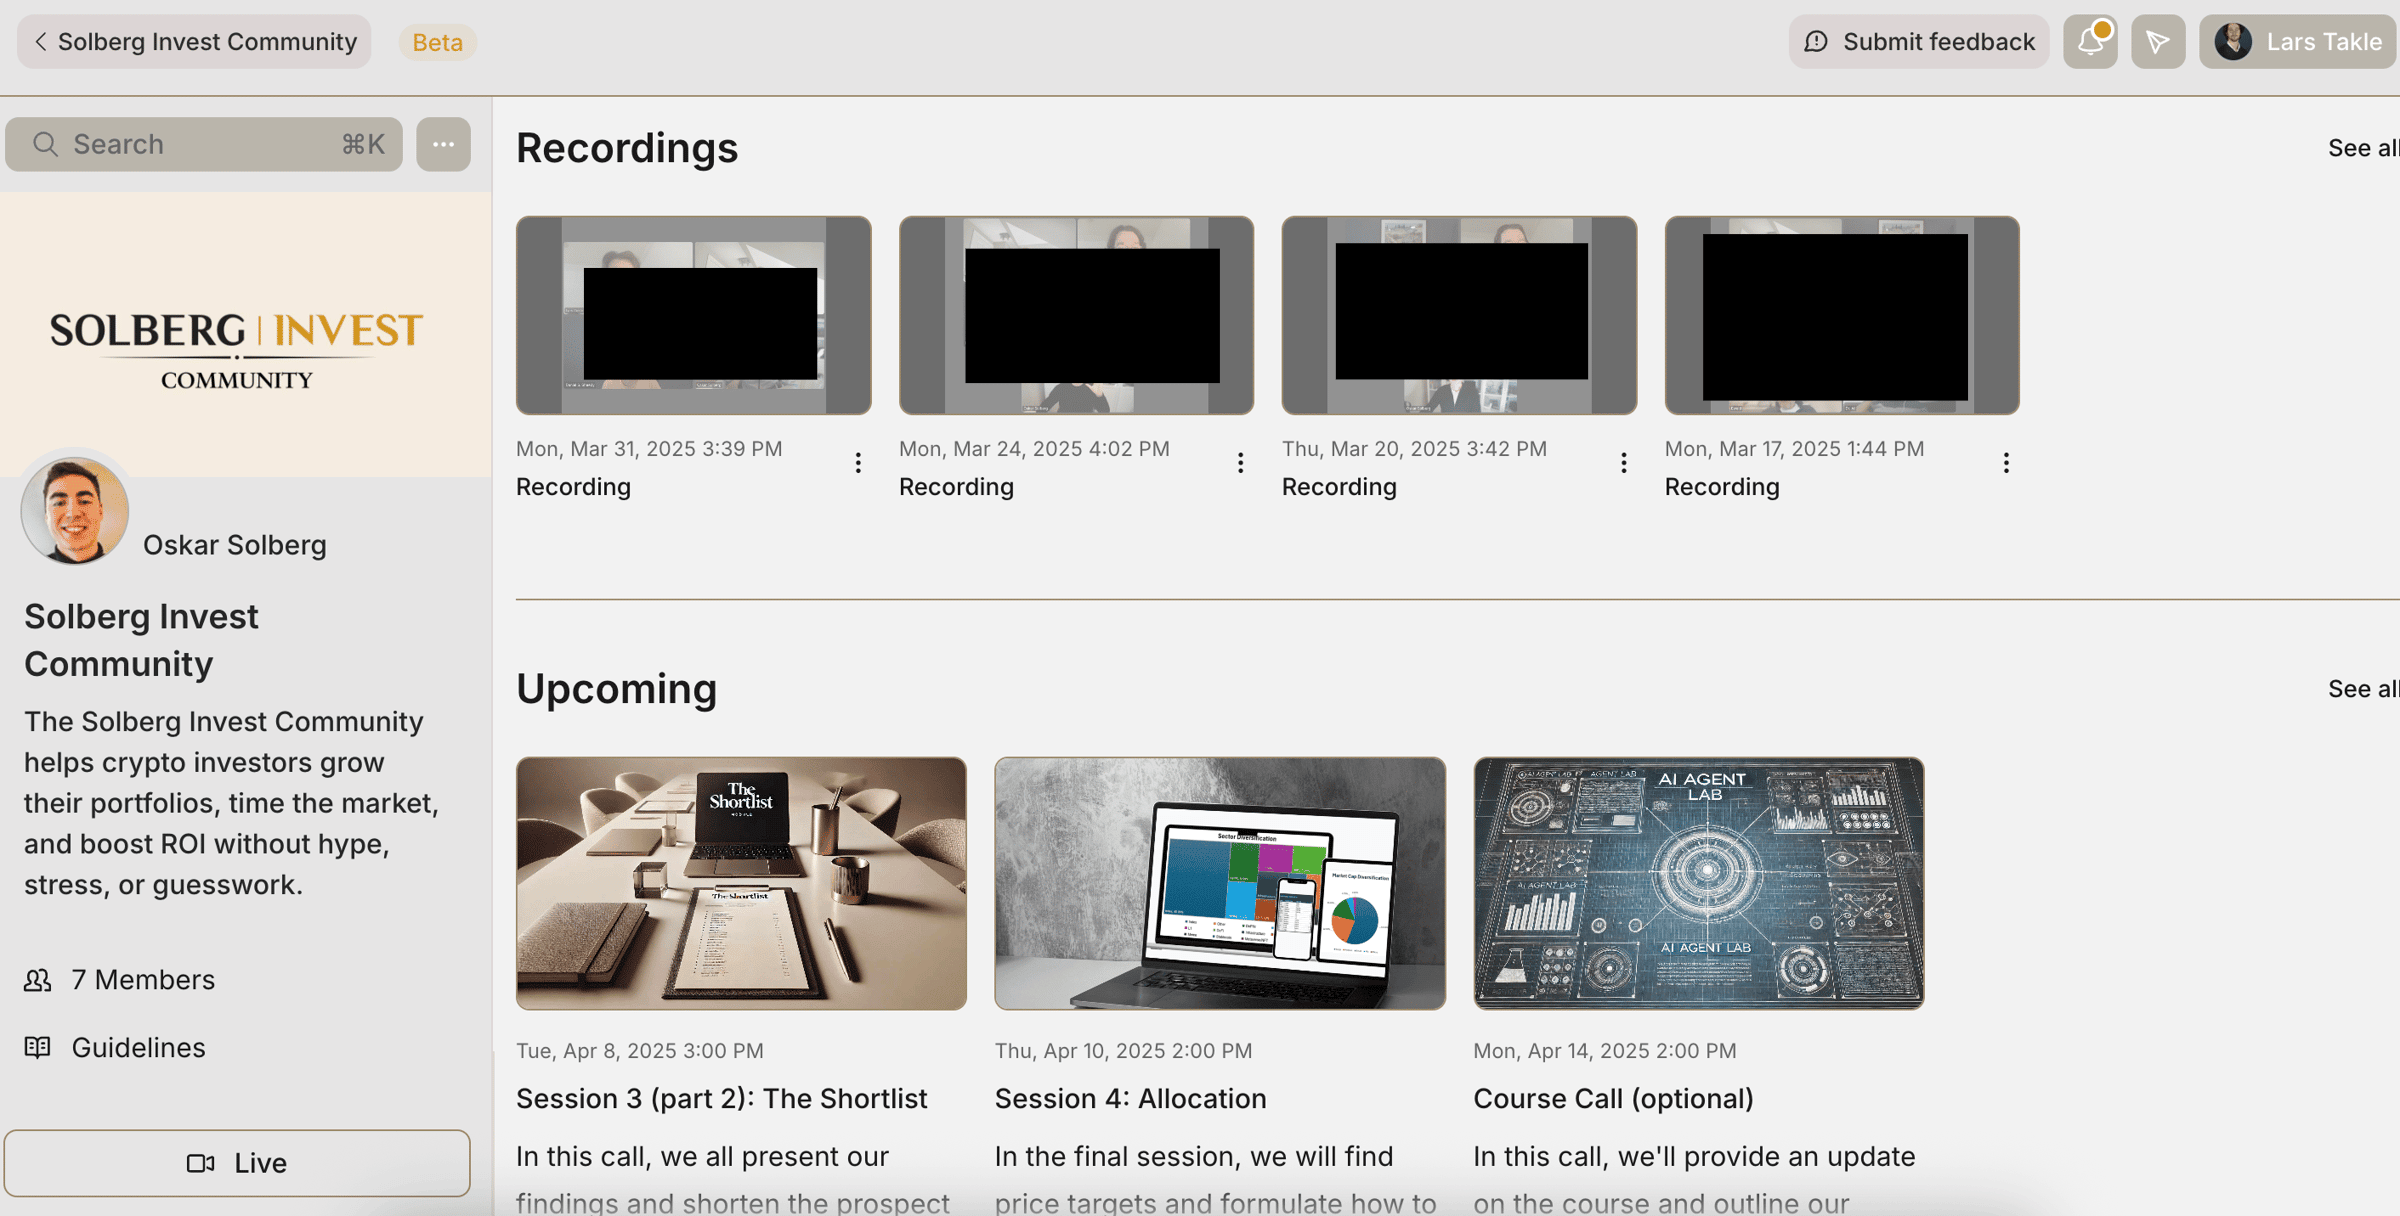Open the Mar 31, 2025 recording thumbnail
Screen dimensions: 2400x1216
point(693,315)
